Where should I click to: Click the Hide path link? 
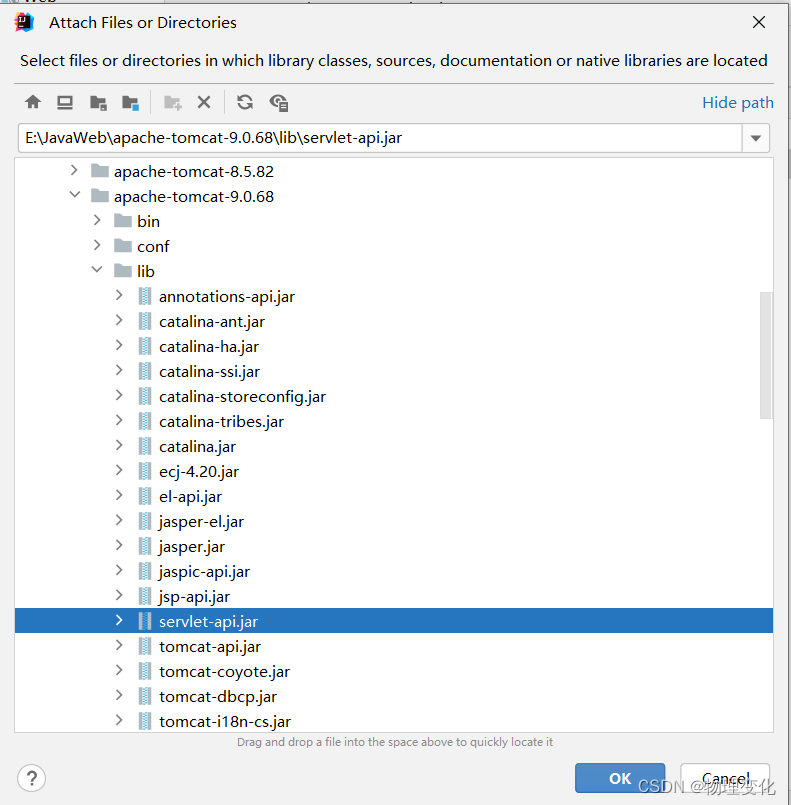(738, 103)
